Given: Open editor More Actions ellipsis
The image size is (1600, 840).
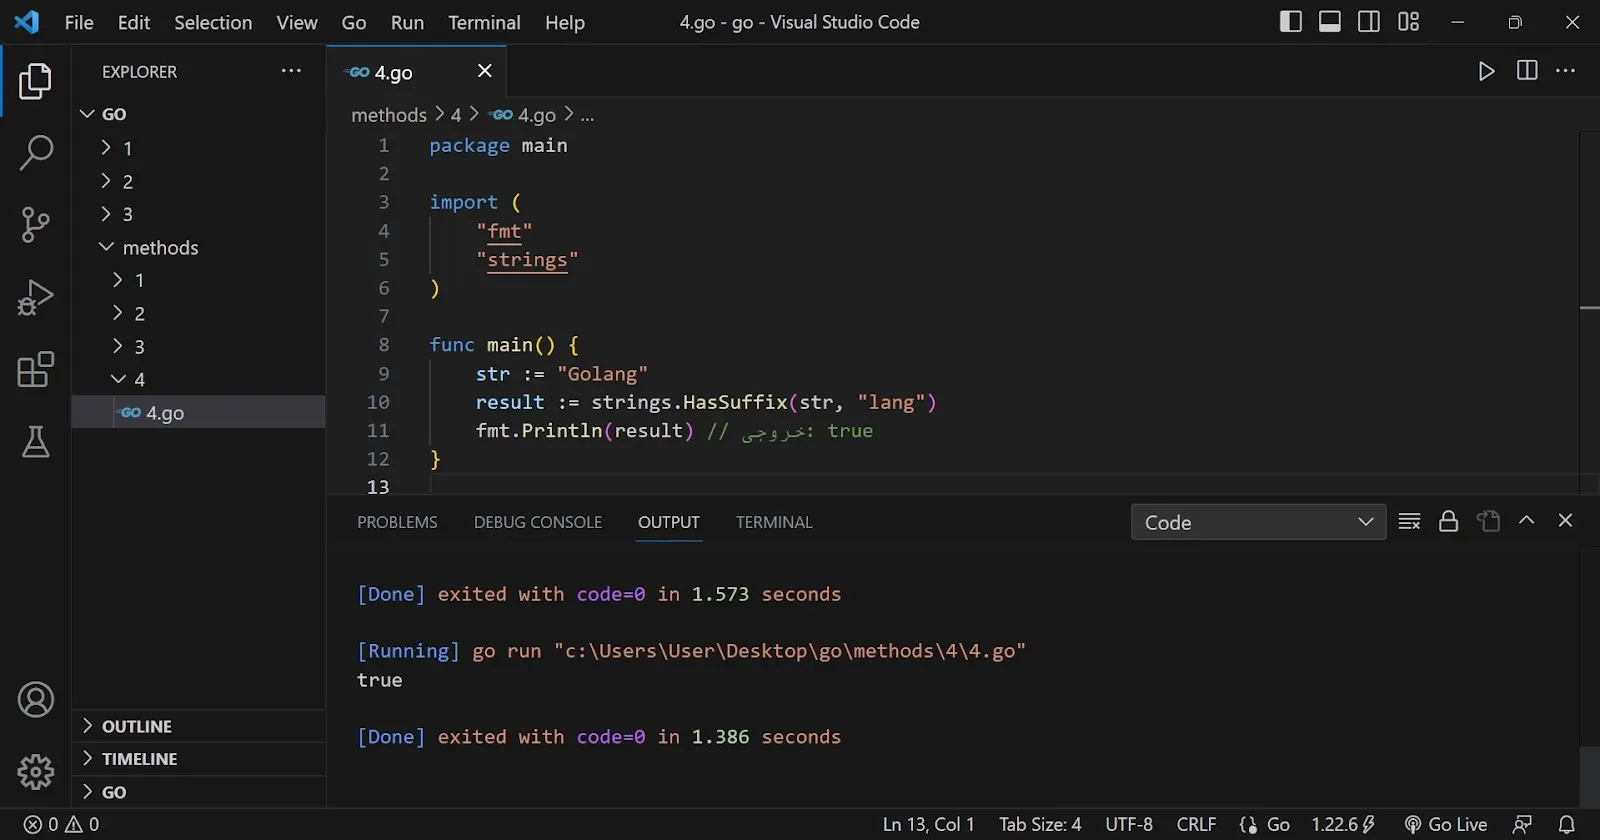Looking at the screenshot, I should (1566, 71).
